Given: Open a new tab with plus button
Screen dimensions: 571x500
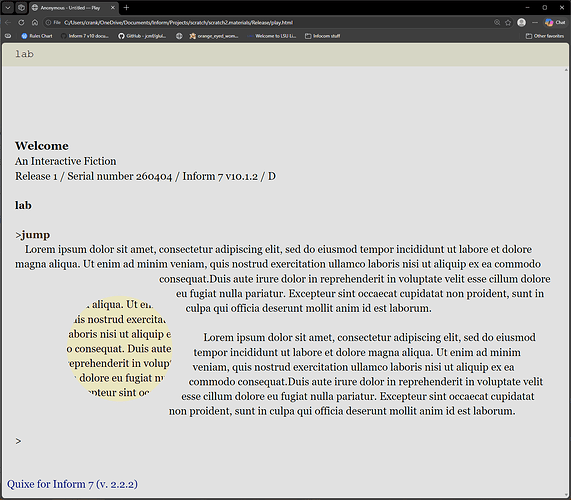Looking at the screenshot, I should pyautogui.click(x=126, y=7).
